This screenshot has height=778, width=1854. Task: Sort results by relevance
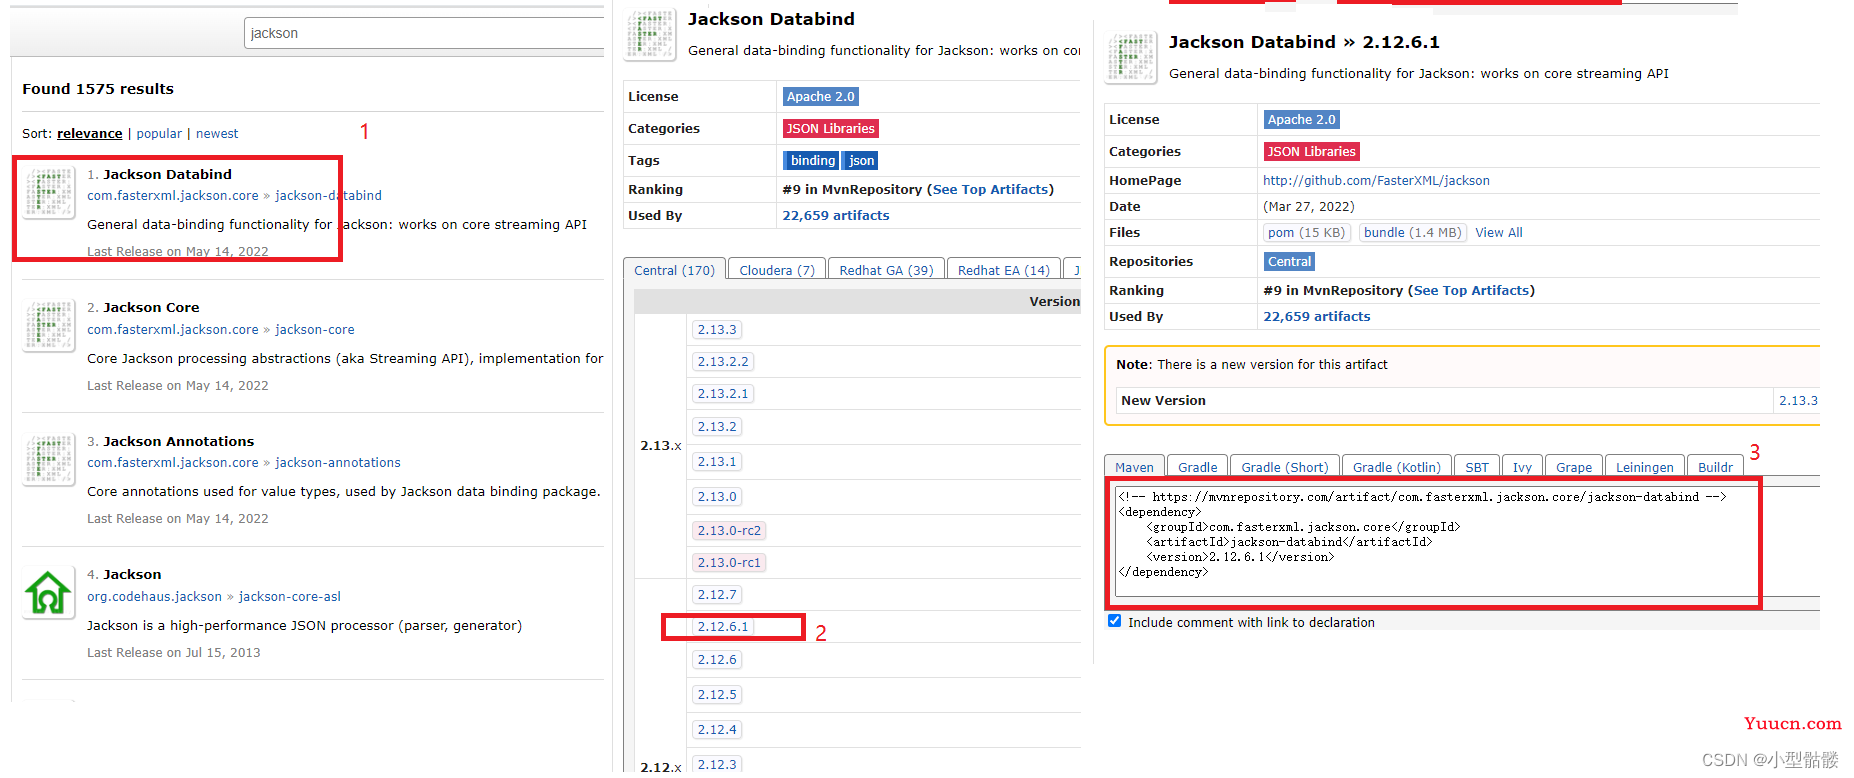(90, 133)
